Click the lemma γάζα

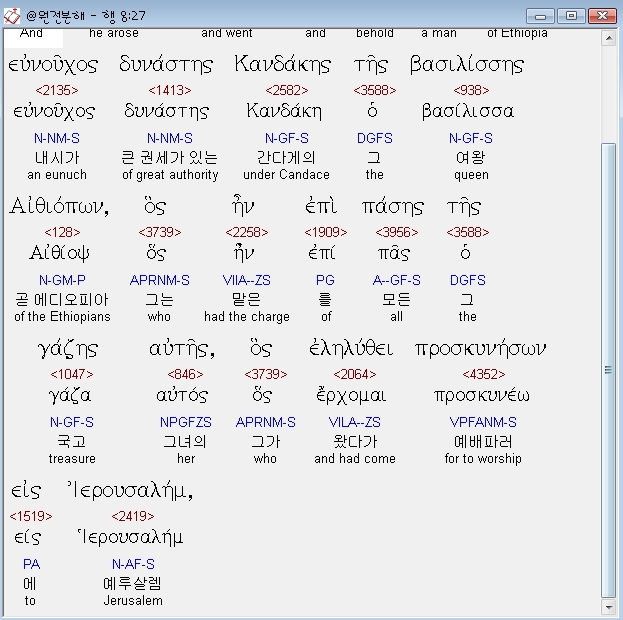pos(70,395)
